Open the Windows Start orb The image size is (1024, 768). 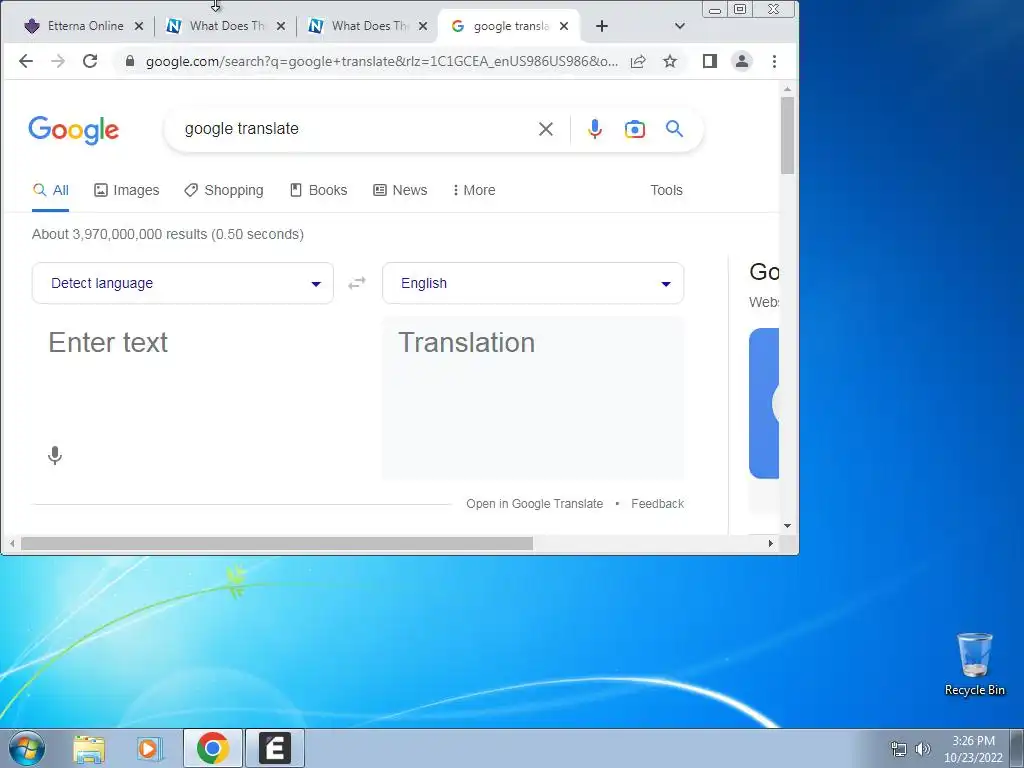point(26,748)
